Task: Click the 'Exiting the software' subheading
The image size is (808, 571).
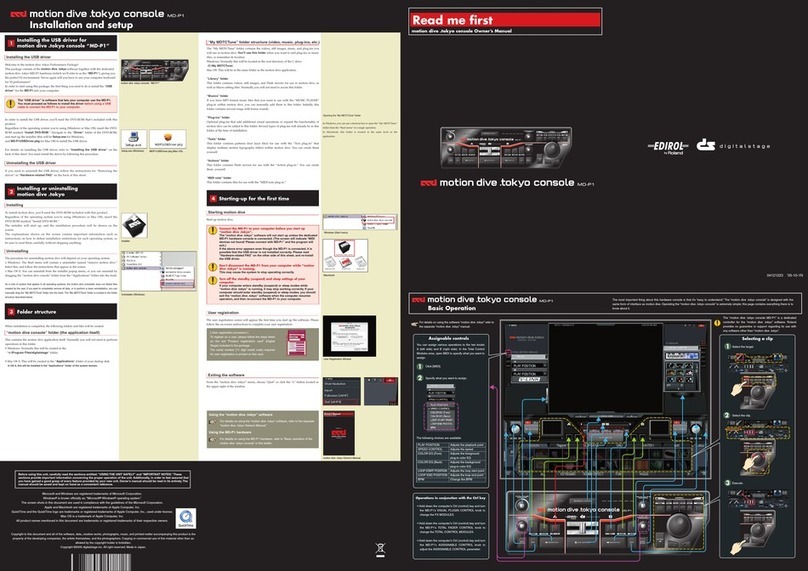Action: (226, 375)
